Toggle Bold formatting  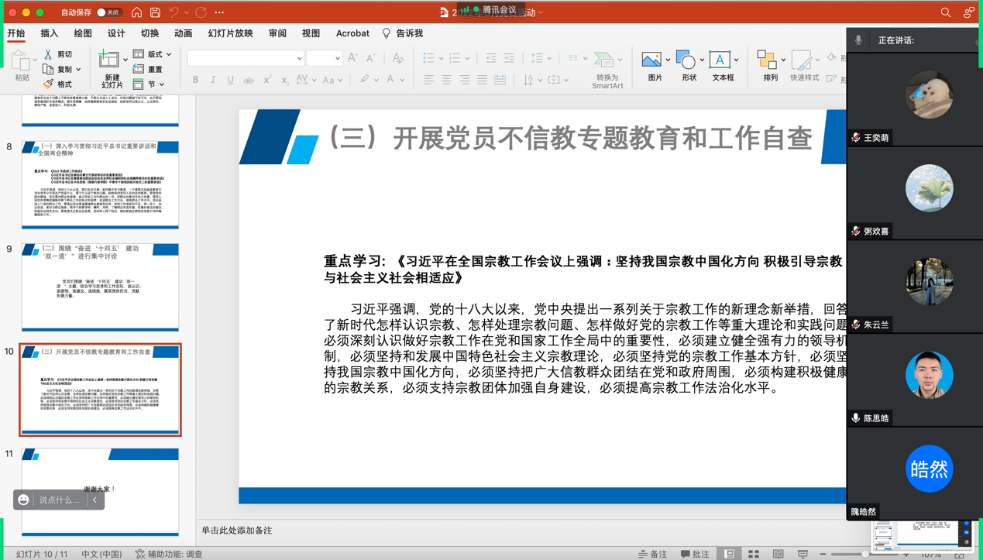[196, 80]
